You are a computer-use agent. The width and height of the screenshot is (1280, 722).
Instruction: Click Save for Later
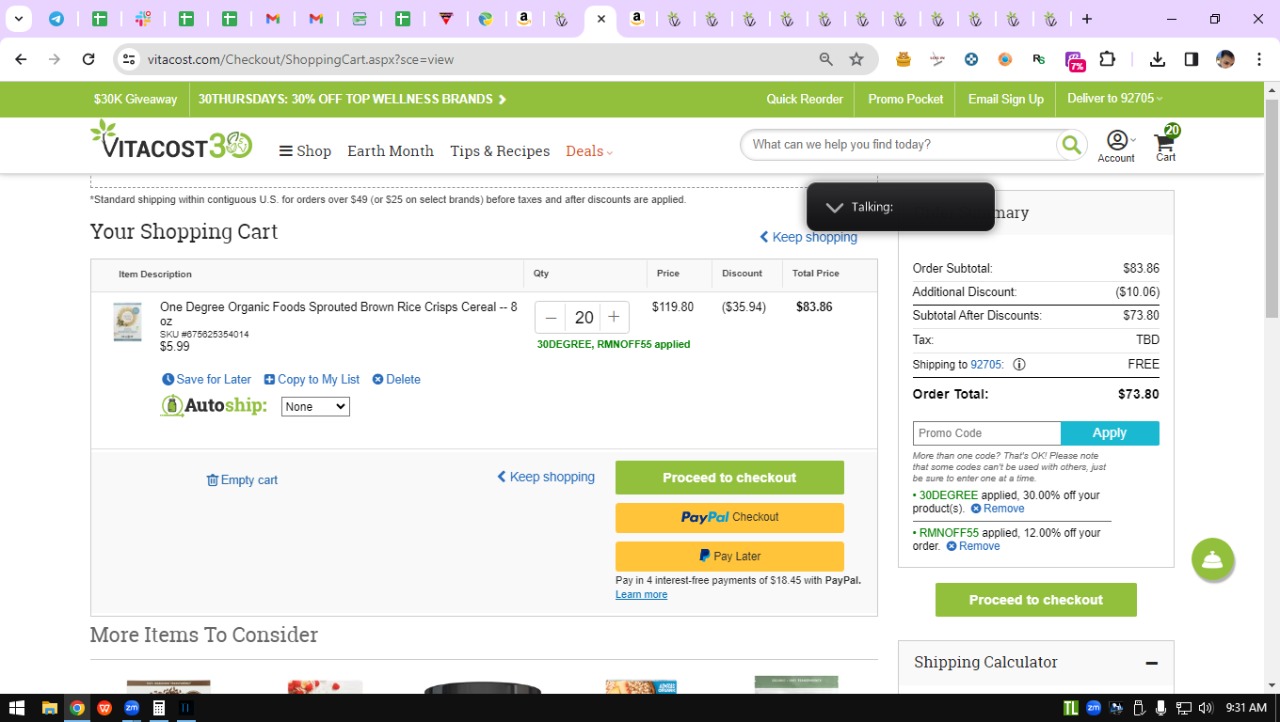207,380
